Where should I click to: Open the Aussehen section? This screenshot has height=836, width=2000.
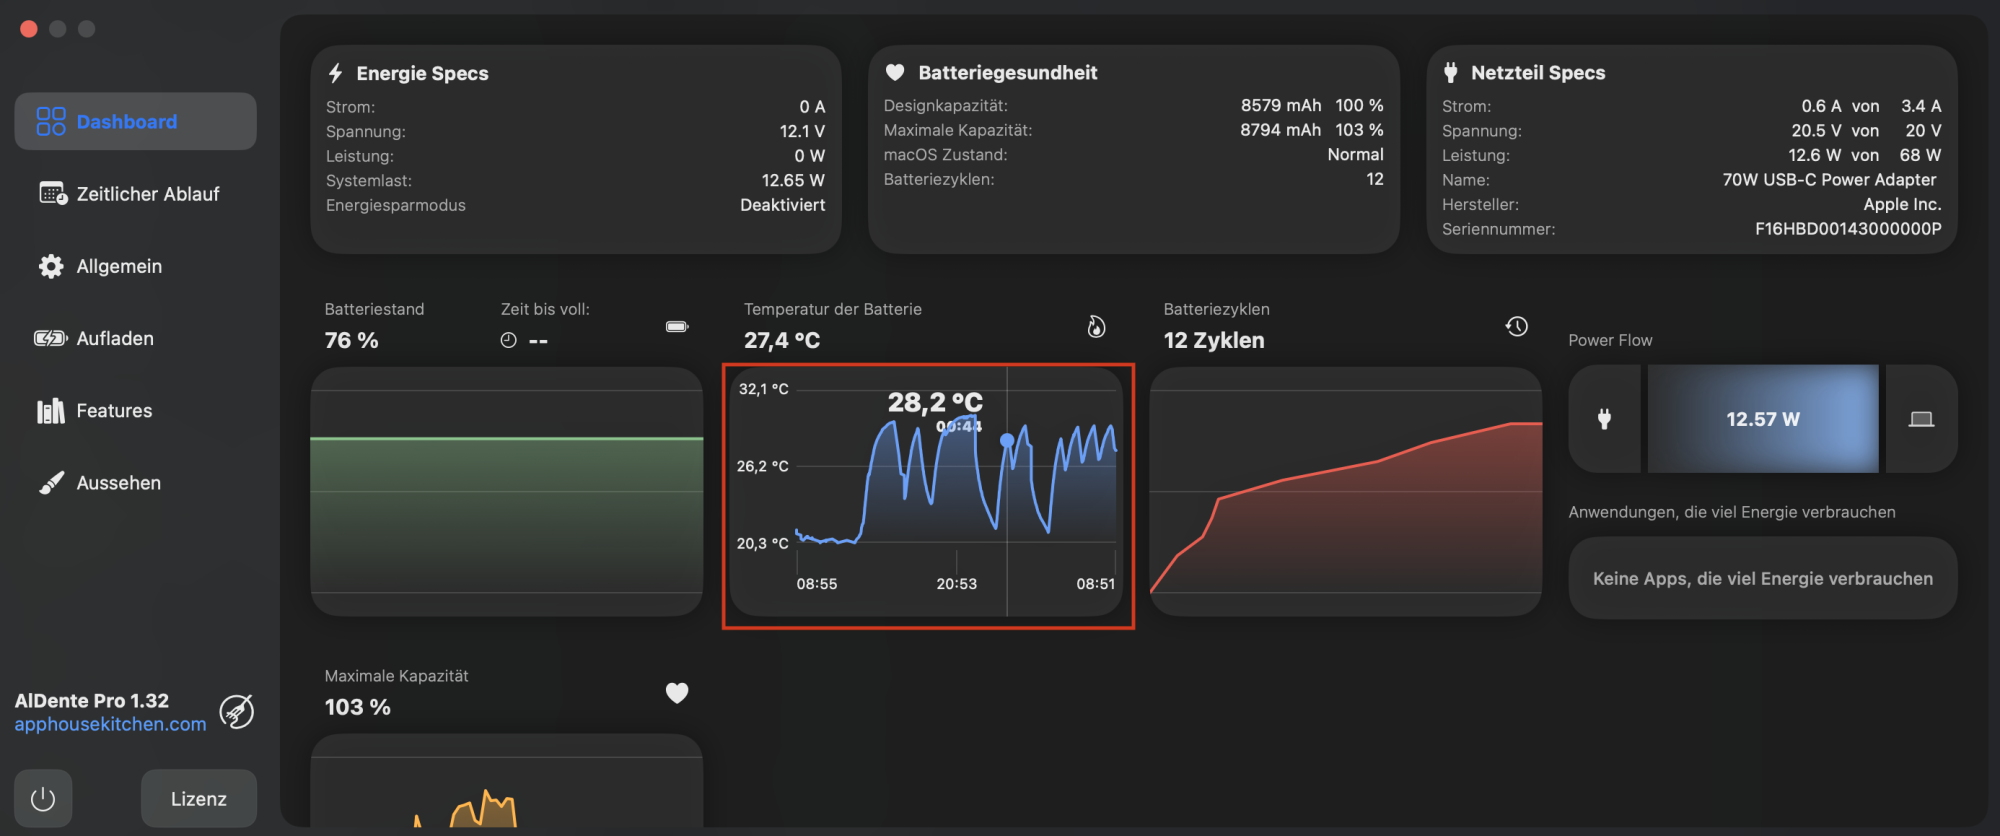135,483
